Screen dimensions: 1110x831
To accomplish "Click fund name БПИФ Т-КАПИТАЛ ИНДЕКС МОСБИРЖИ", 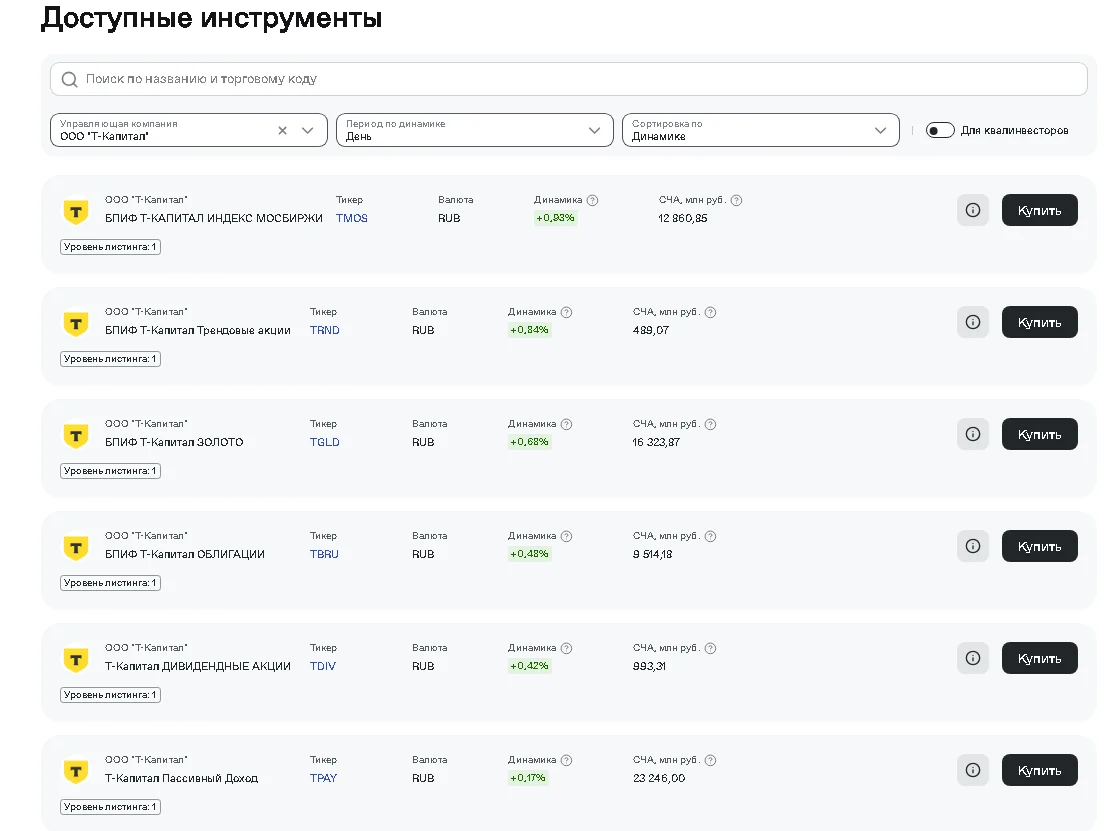I will pyautogui.click(x=214, y=218).
